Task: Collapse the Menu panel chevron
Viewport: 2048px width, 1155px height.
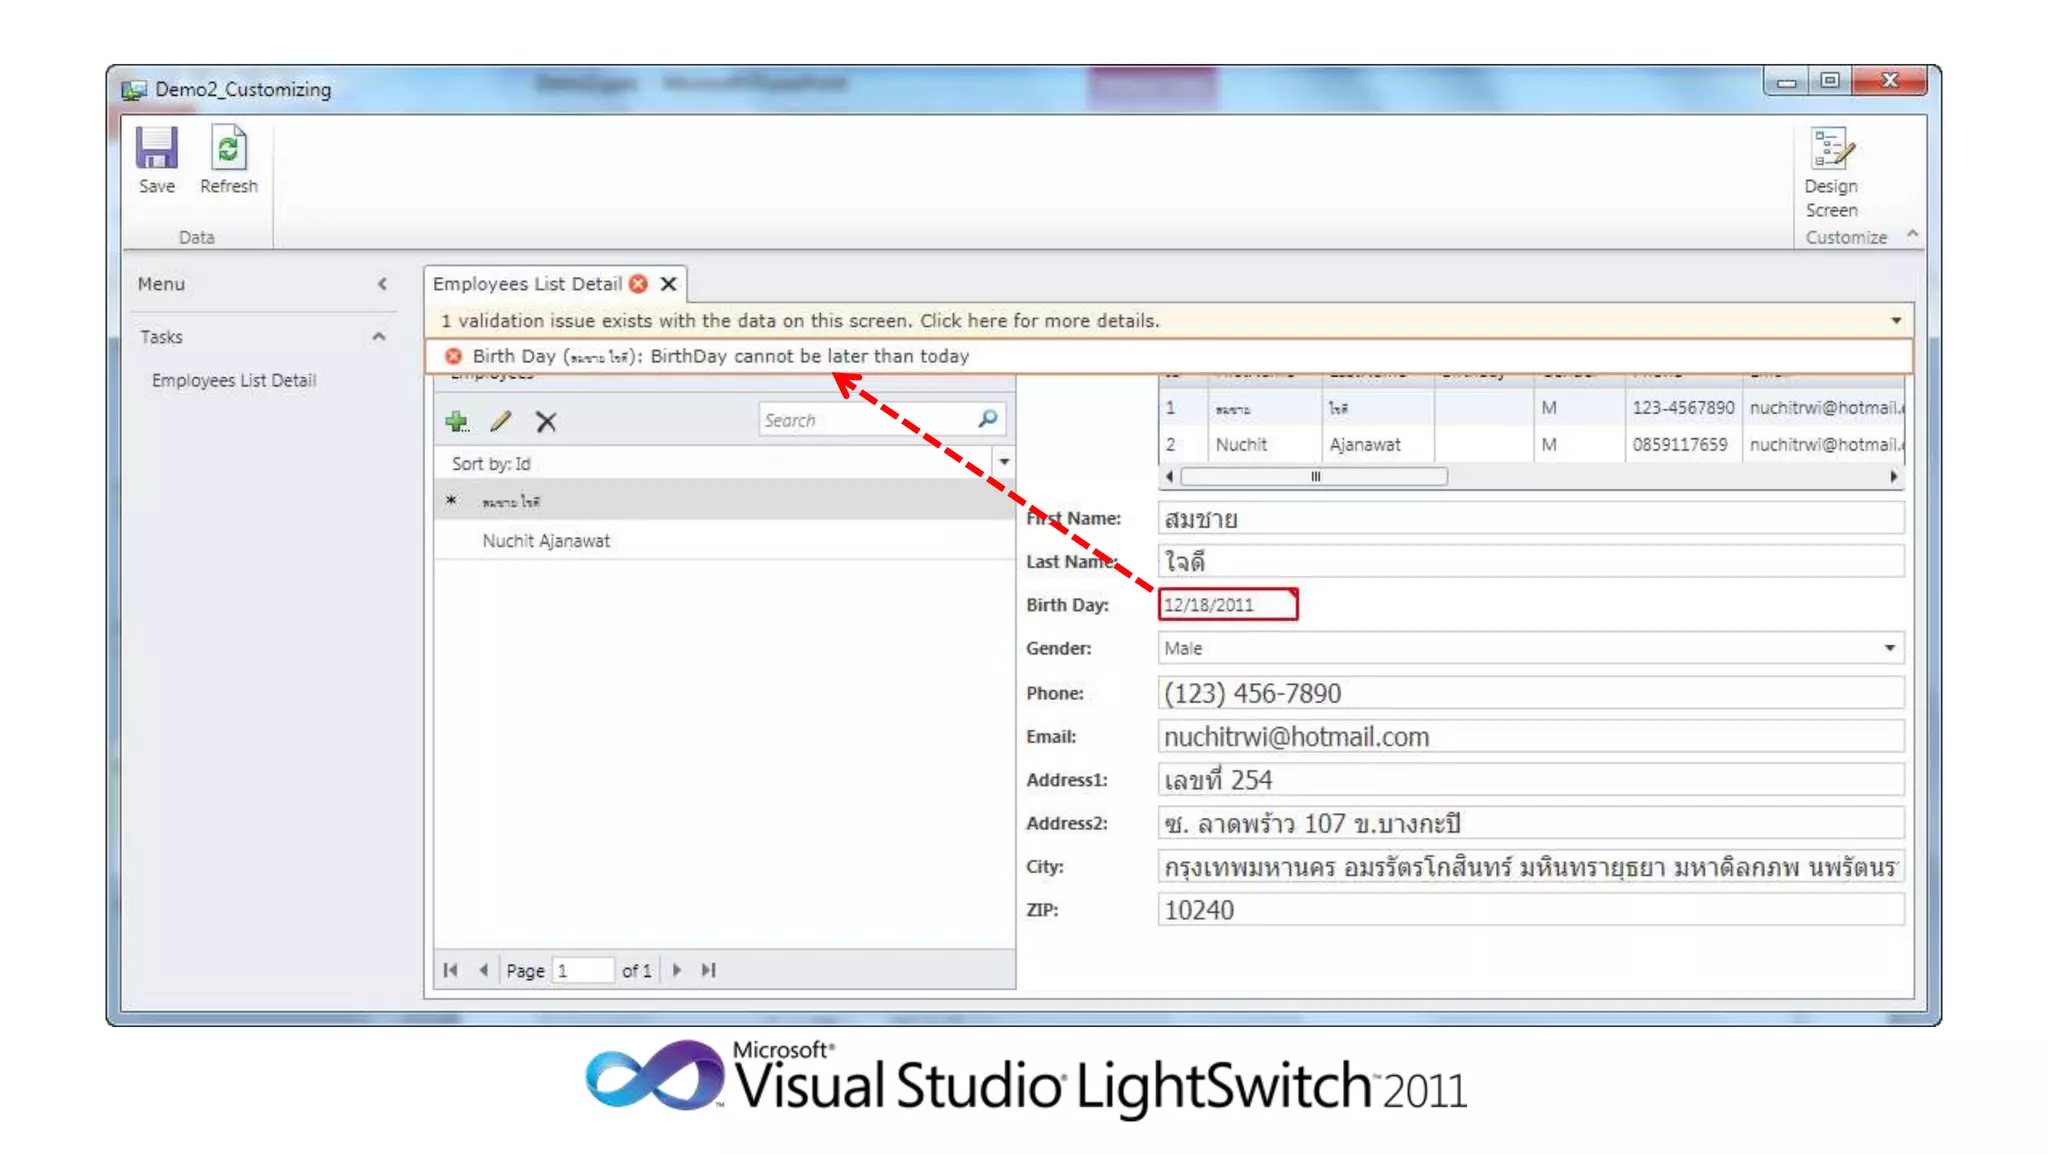Action: [x=382, y=284]
